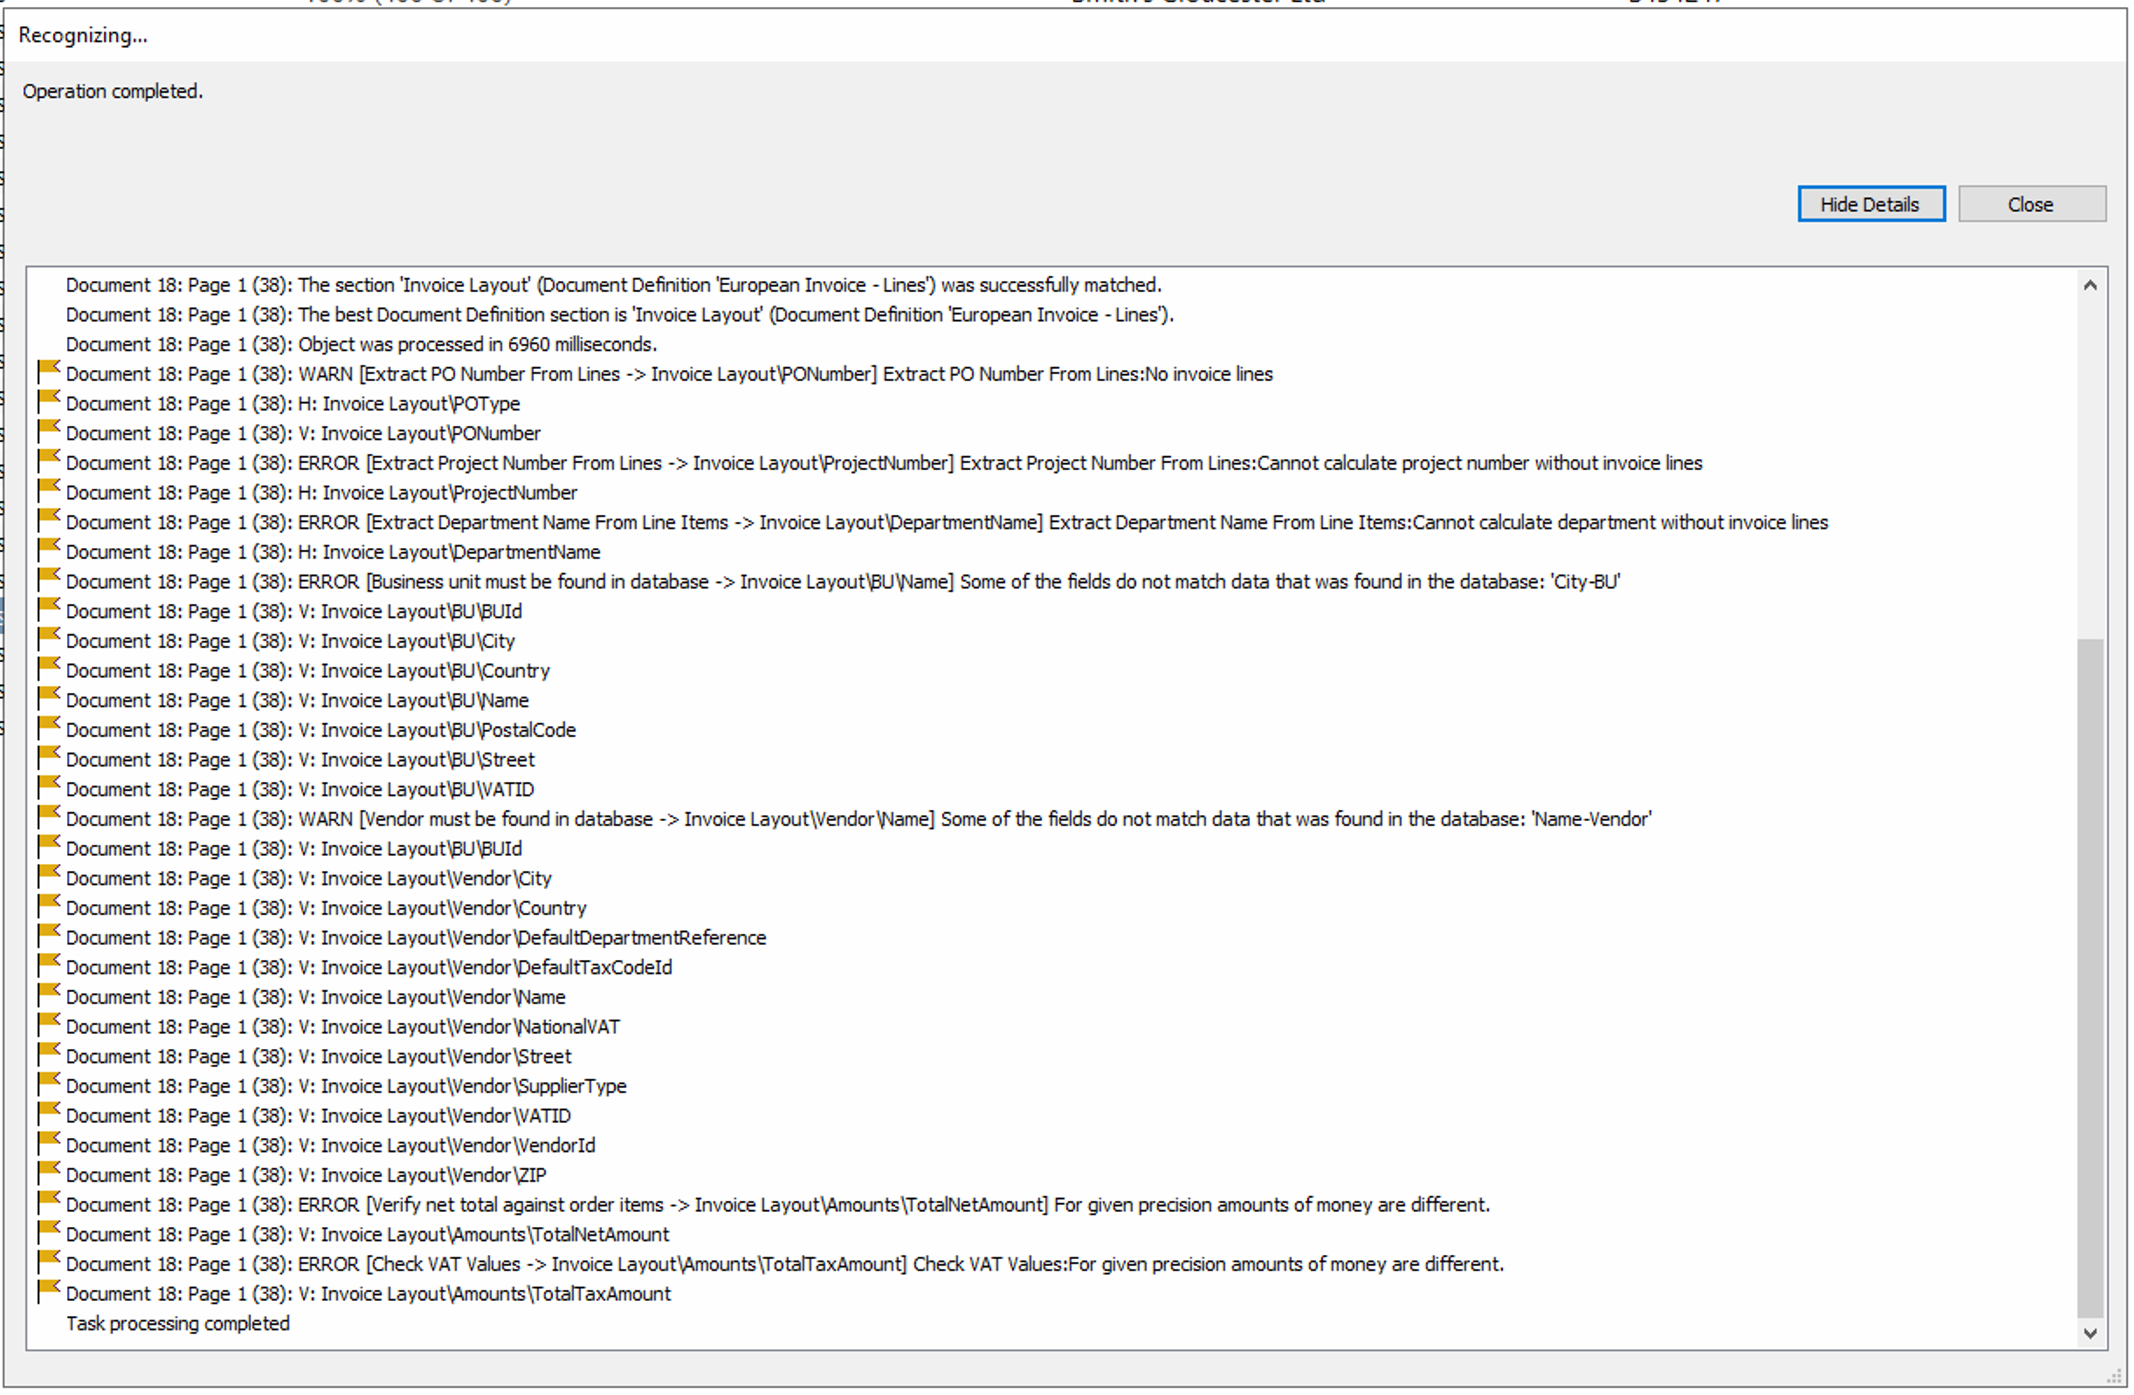The height and width of the screenshot is (1395, 2134).
Task: Click flag icon beside Business unit ERROR line
Action: (48, 581)
